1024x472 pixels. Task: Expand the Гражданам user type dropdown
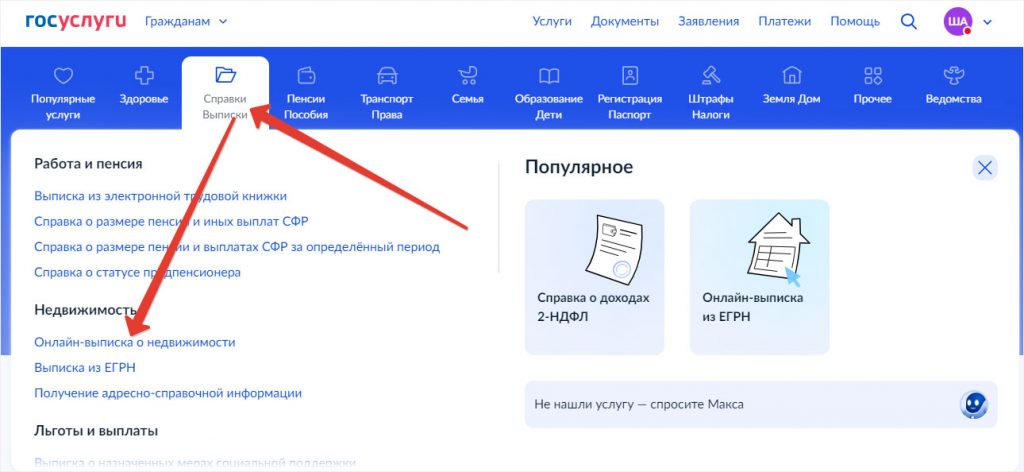point(186,21)
